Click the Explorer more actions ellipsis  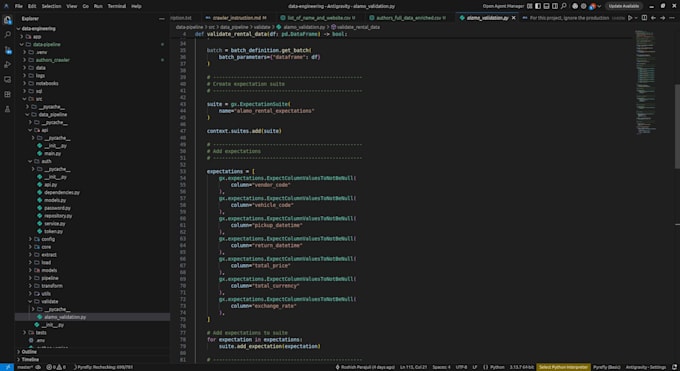coord(162,19)
